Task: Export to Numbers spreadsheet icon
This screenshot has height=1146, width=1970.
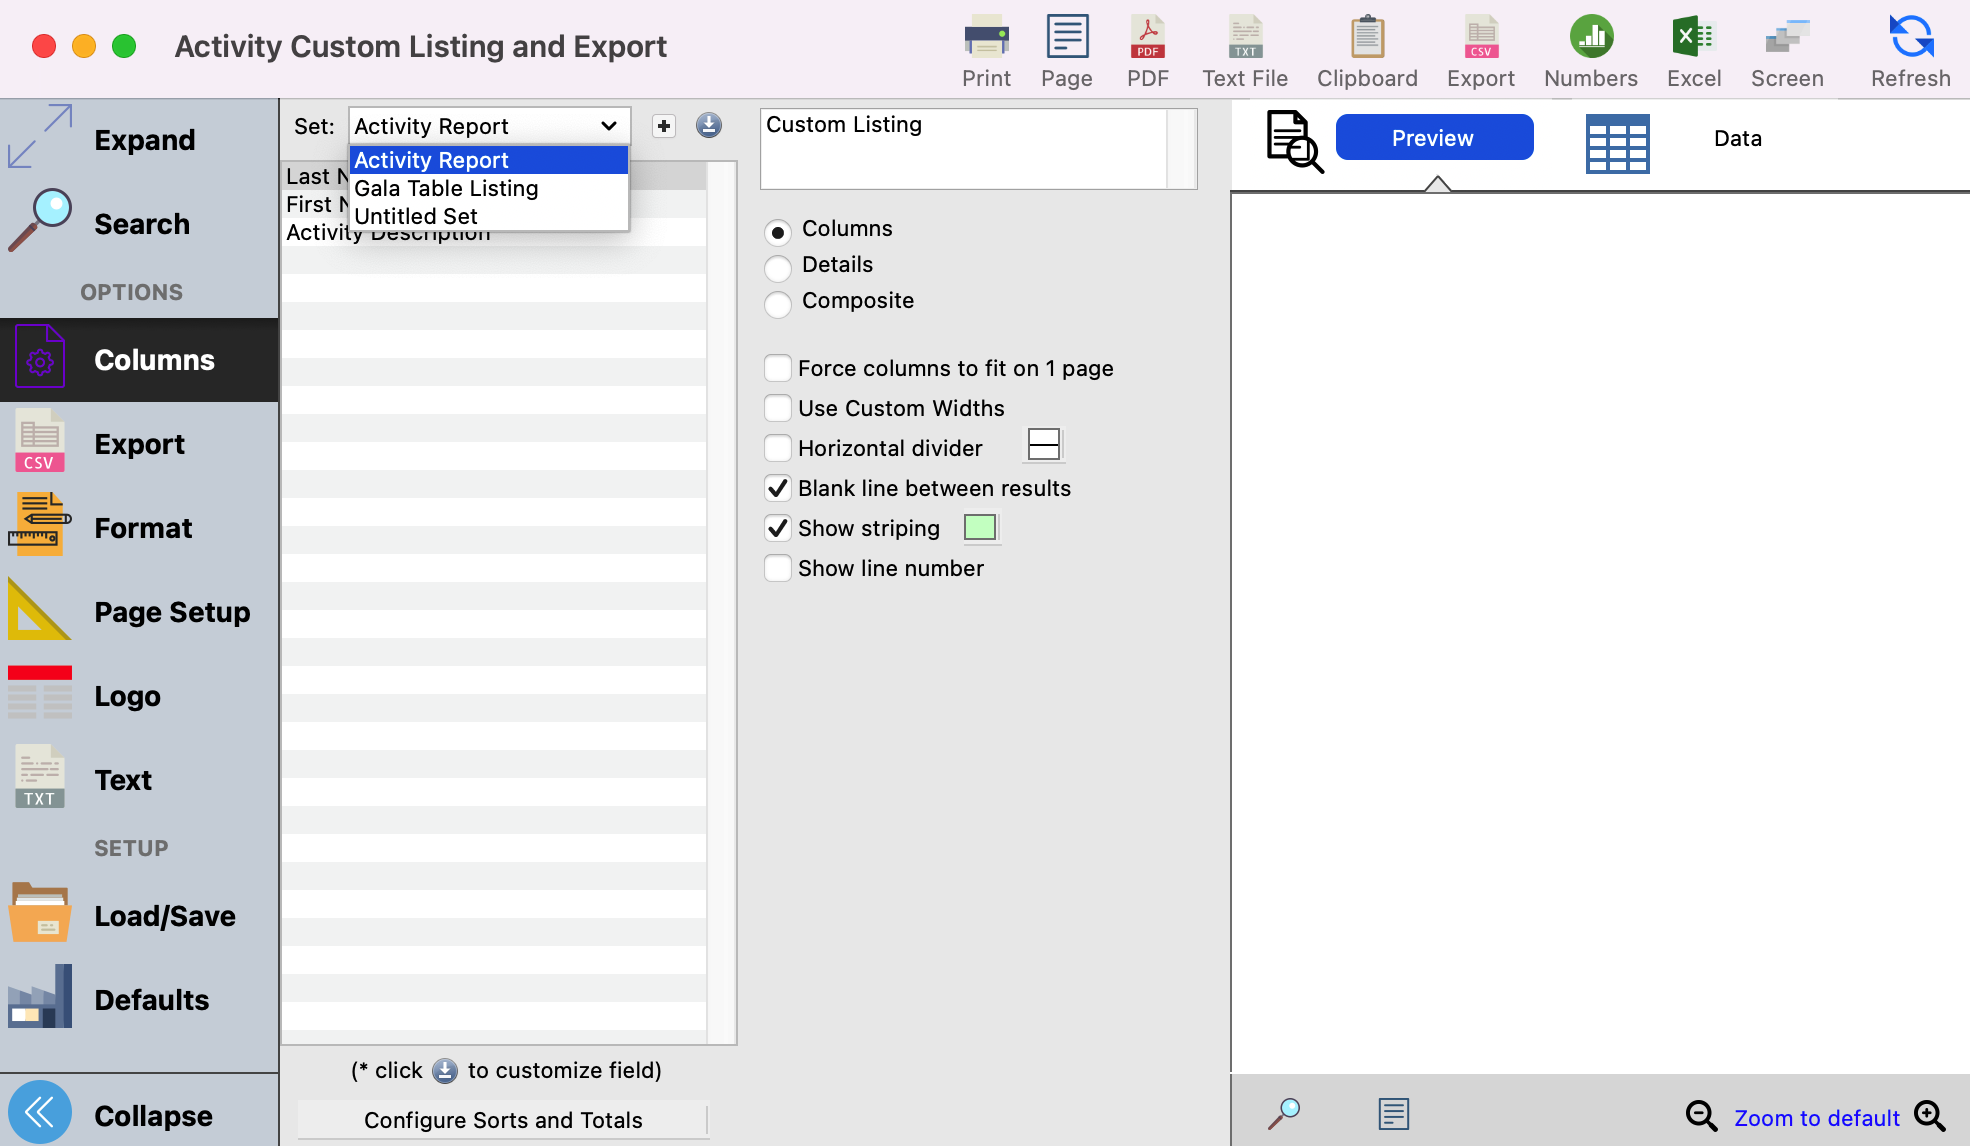Action: coord(1590,38)
